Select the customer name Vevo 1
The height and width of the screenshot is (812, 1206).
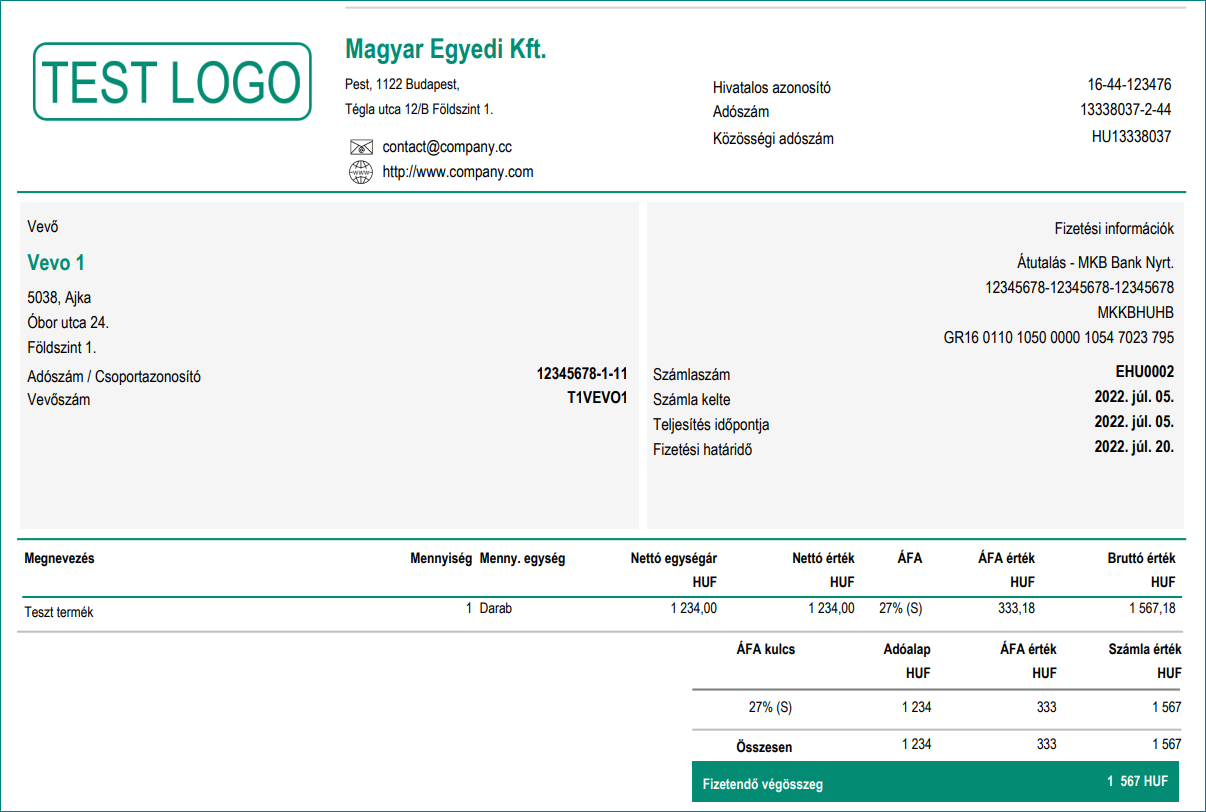tap(56, 263)
